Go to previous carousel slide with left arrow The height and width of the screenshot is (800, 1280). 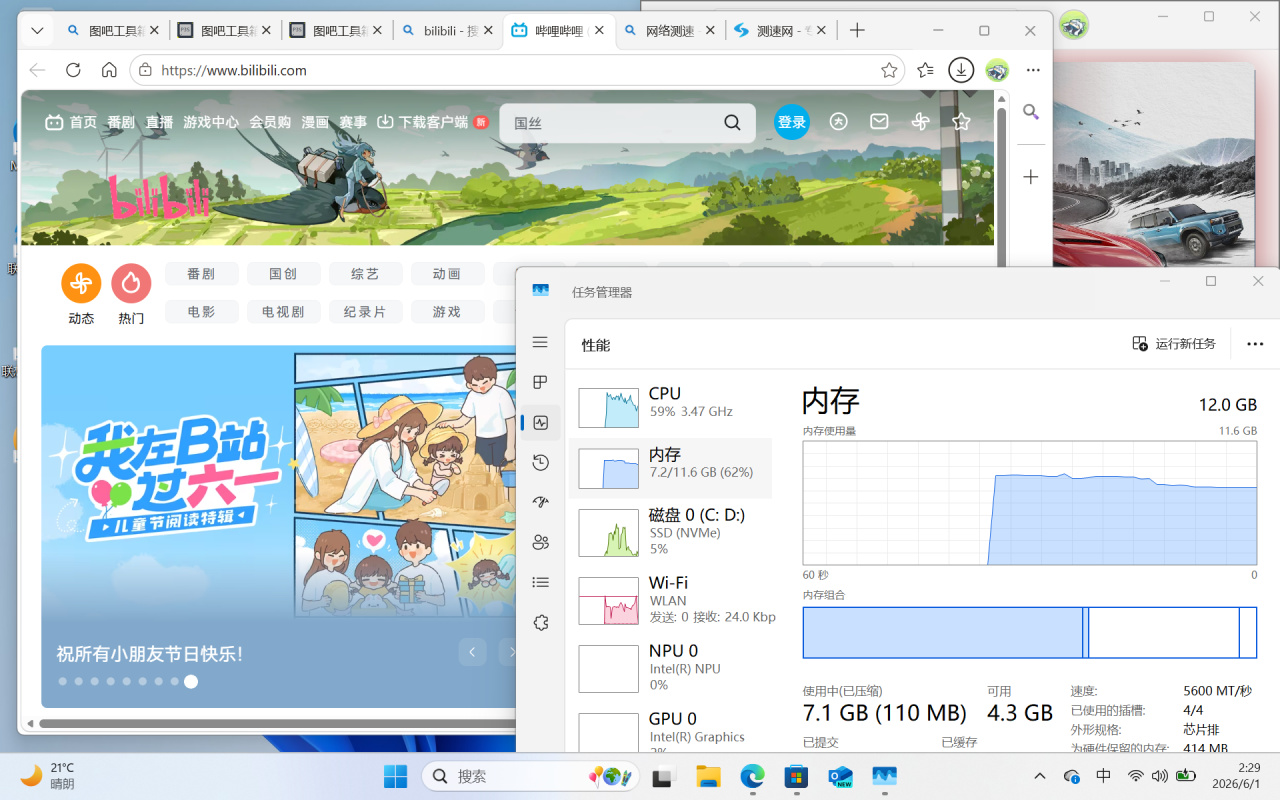point(473,652)
